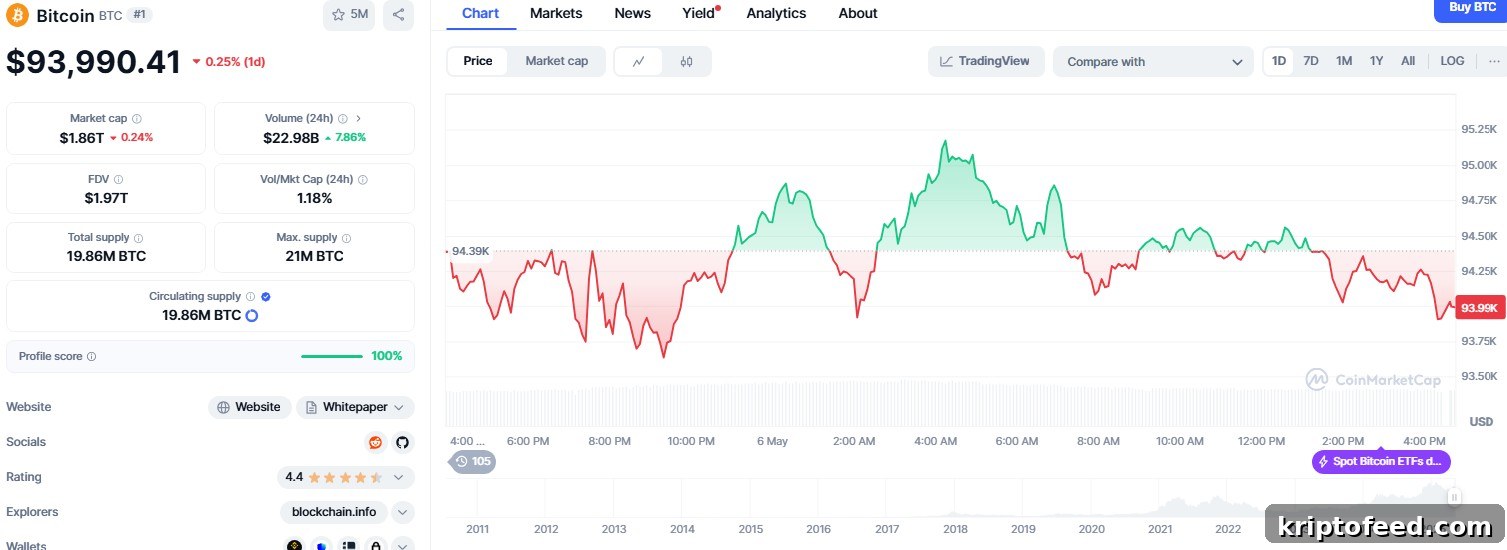The width and height of the screenshot is (1507, 550).
Task: Open the Chart tab
Action: [x=480, y=13]
